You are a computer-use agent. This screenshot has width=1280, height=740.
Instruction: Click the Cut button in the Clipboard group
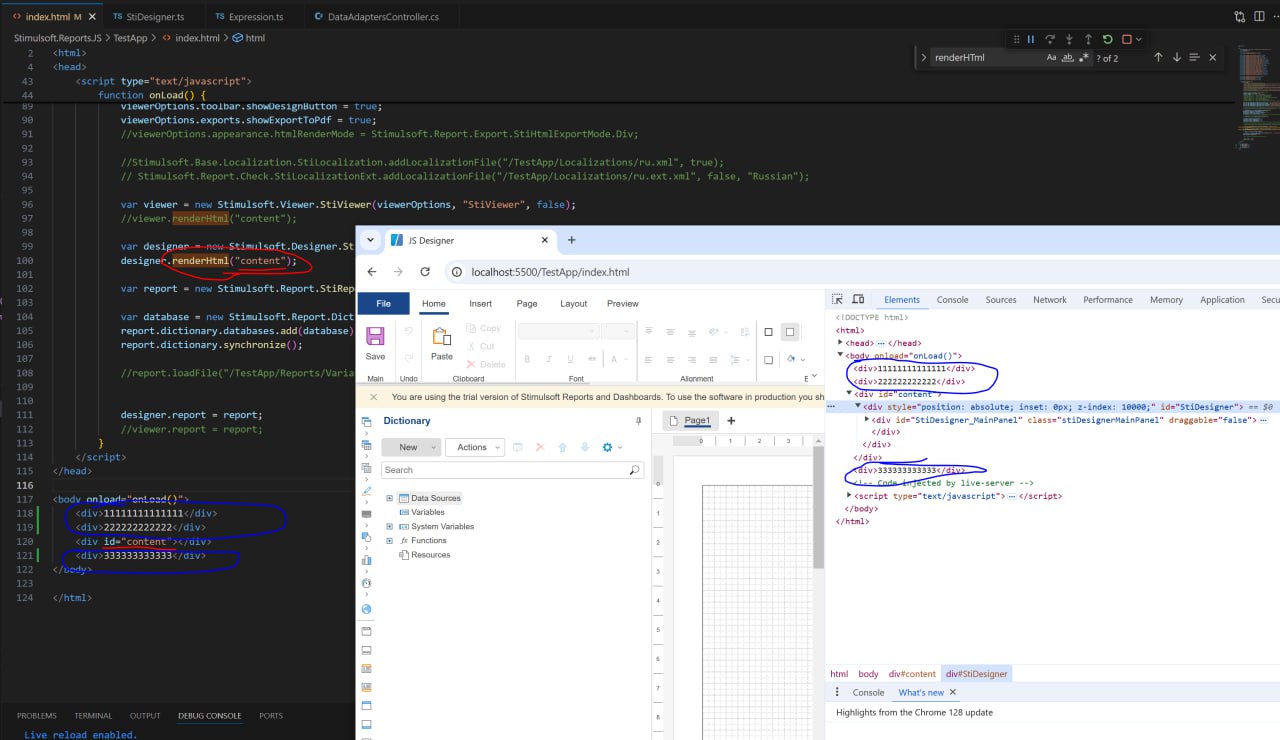coord(480,346)
